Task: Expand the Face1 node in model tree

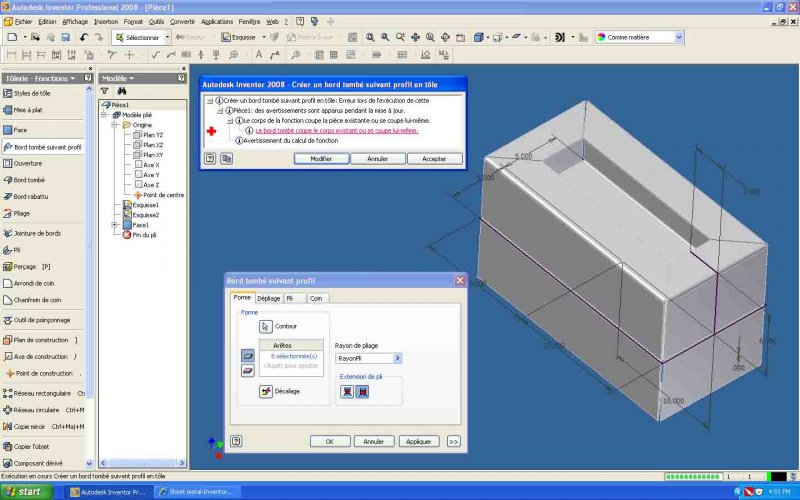Action: pyautogui.click(x=115, y=225)
